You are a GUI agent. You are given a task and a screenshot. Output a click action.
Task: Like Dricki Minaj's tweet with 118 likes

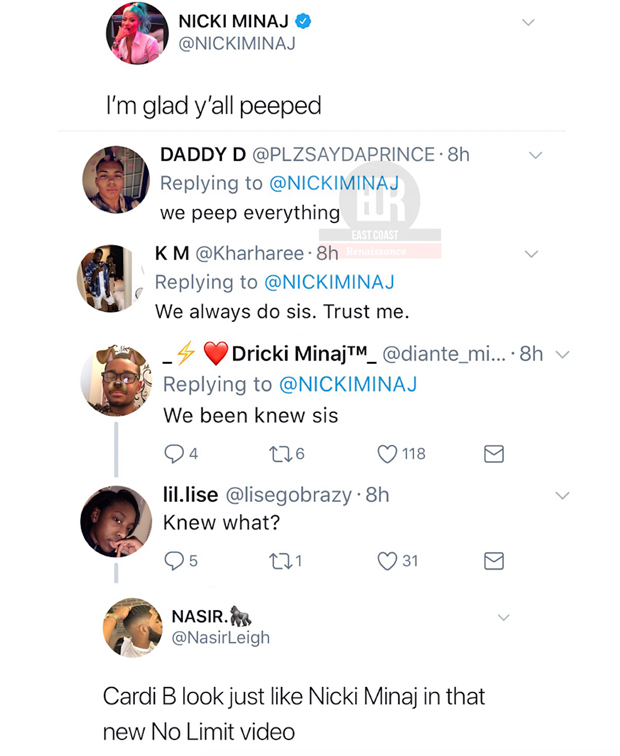click(x=388, y=454)
